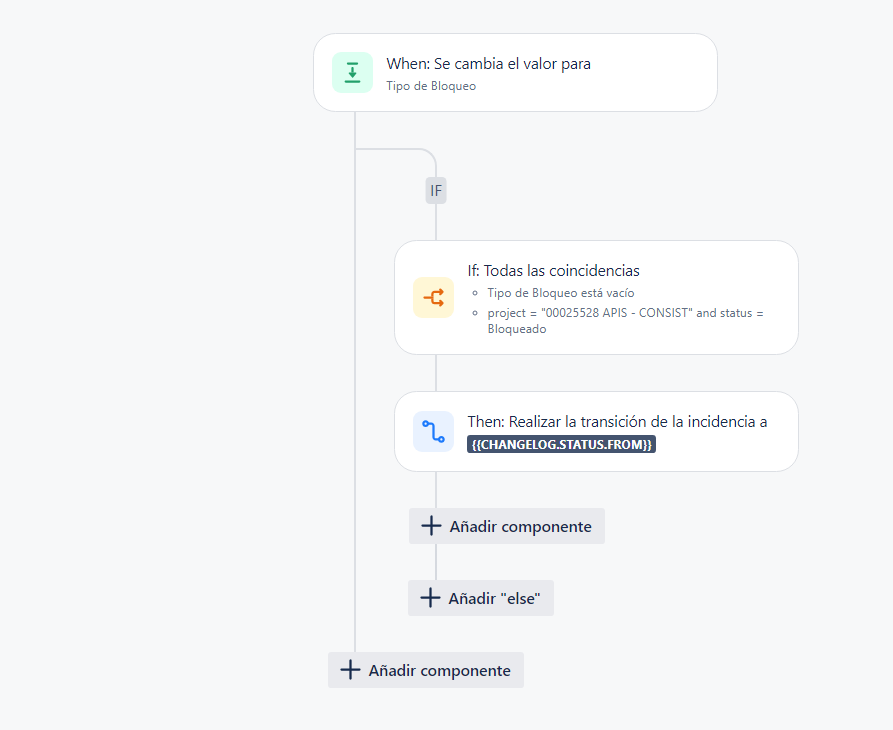Image resolution: width=893 pixels, height=730 pixels.
Task: Click plus icon of bottom Añadir componente
Action: 350,670
